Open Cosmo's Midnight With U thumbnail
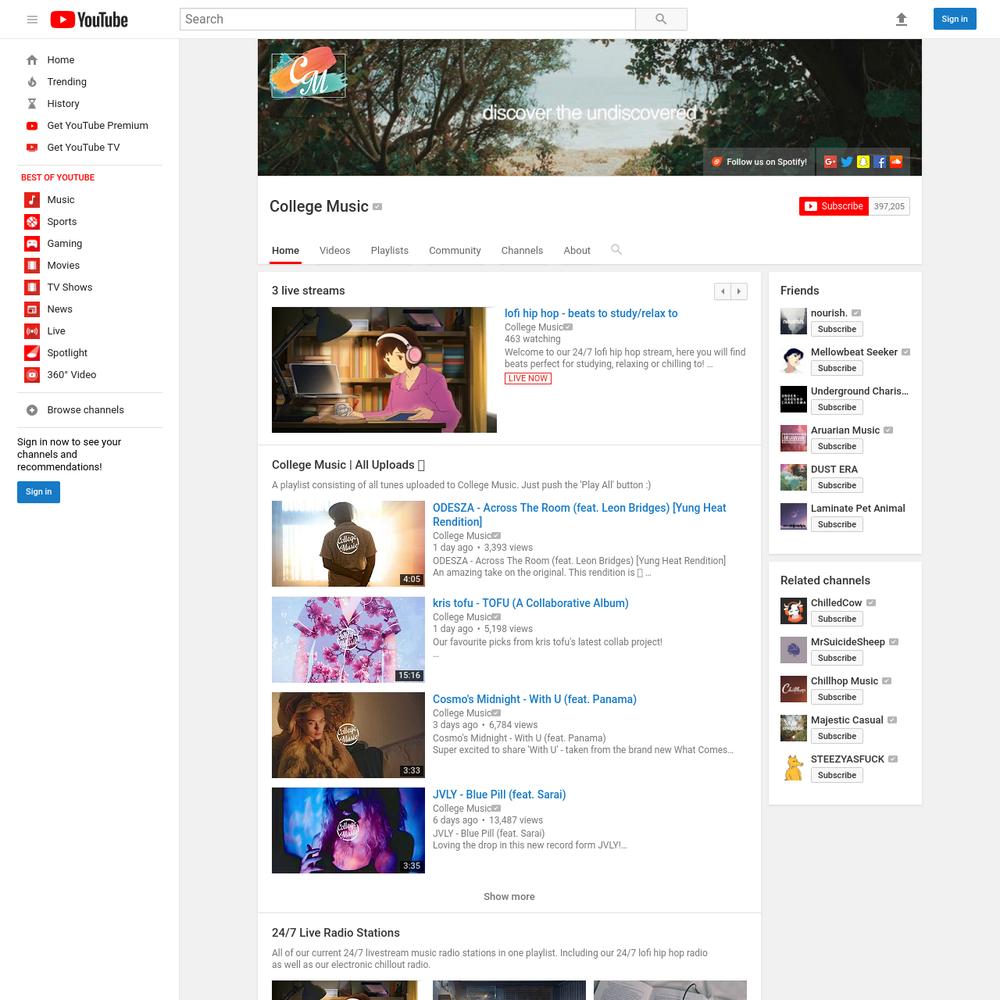The height and width of the screenshot is (1000, 1000). pos(348,735)
